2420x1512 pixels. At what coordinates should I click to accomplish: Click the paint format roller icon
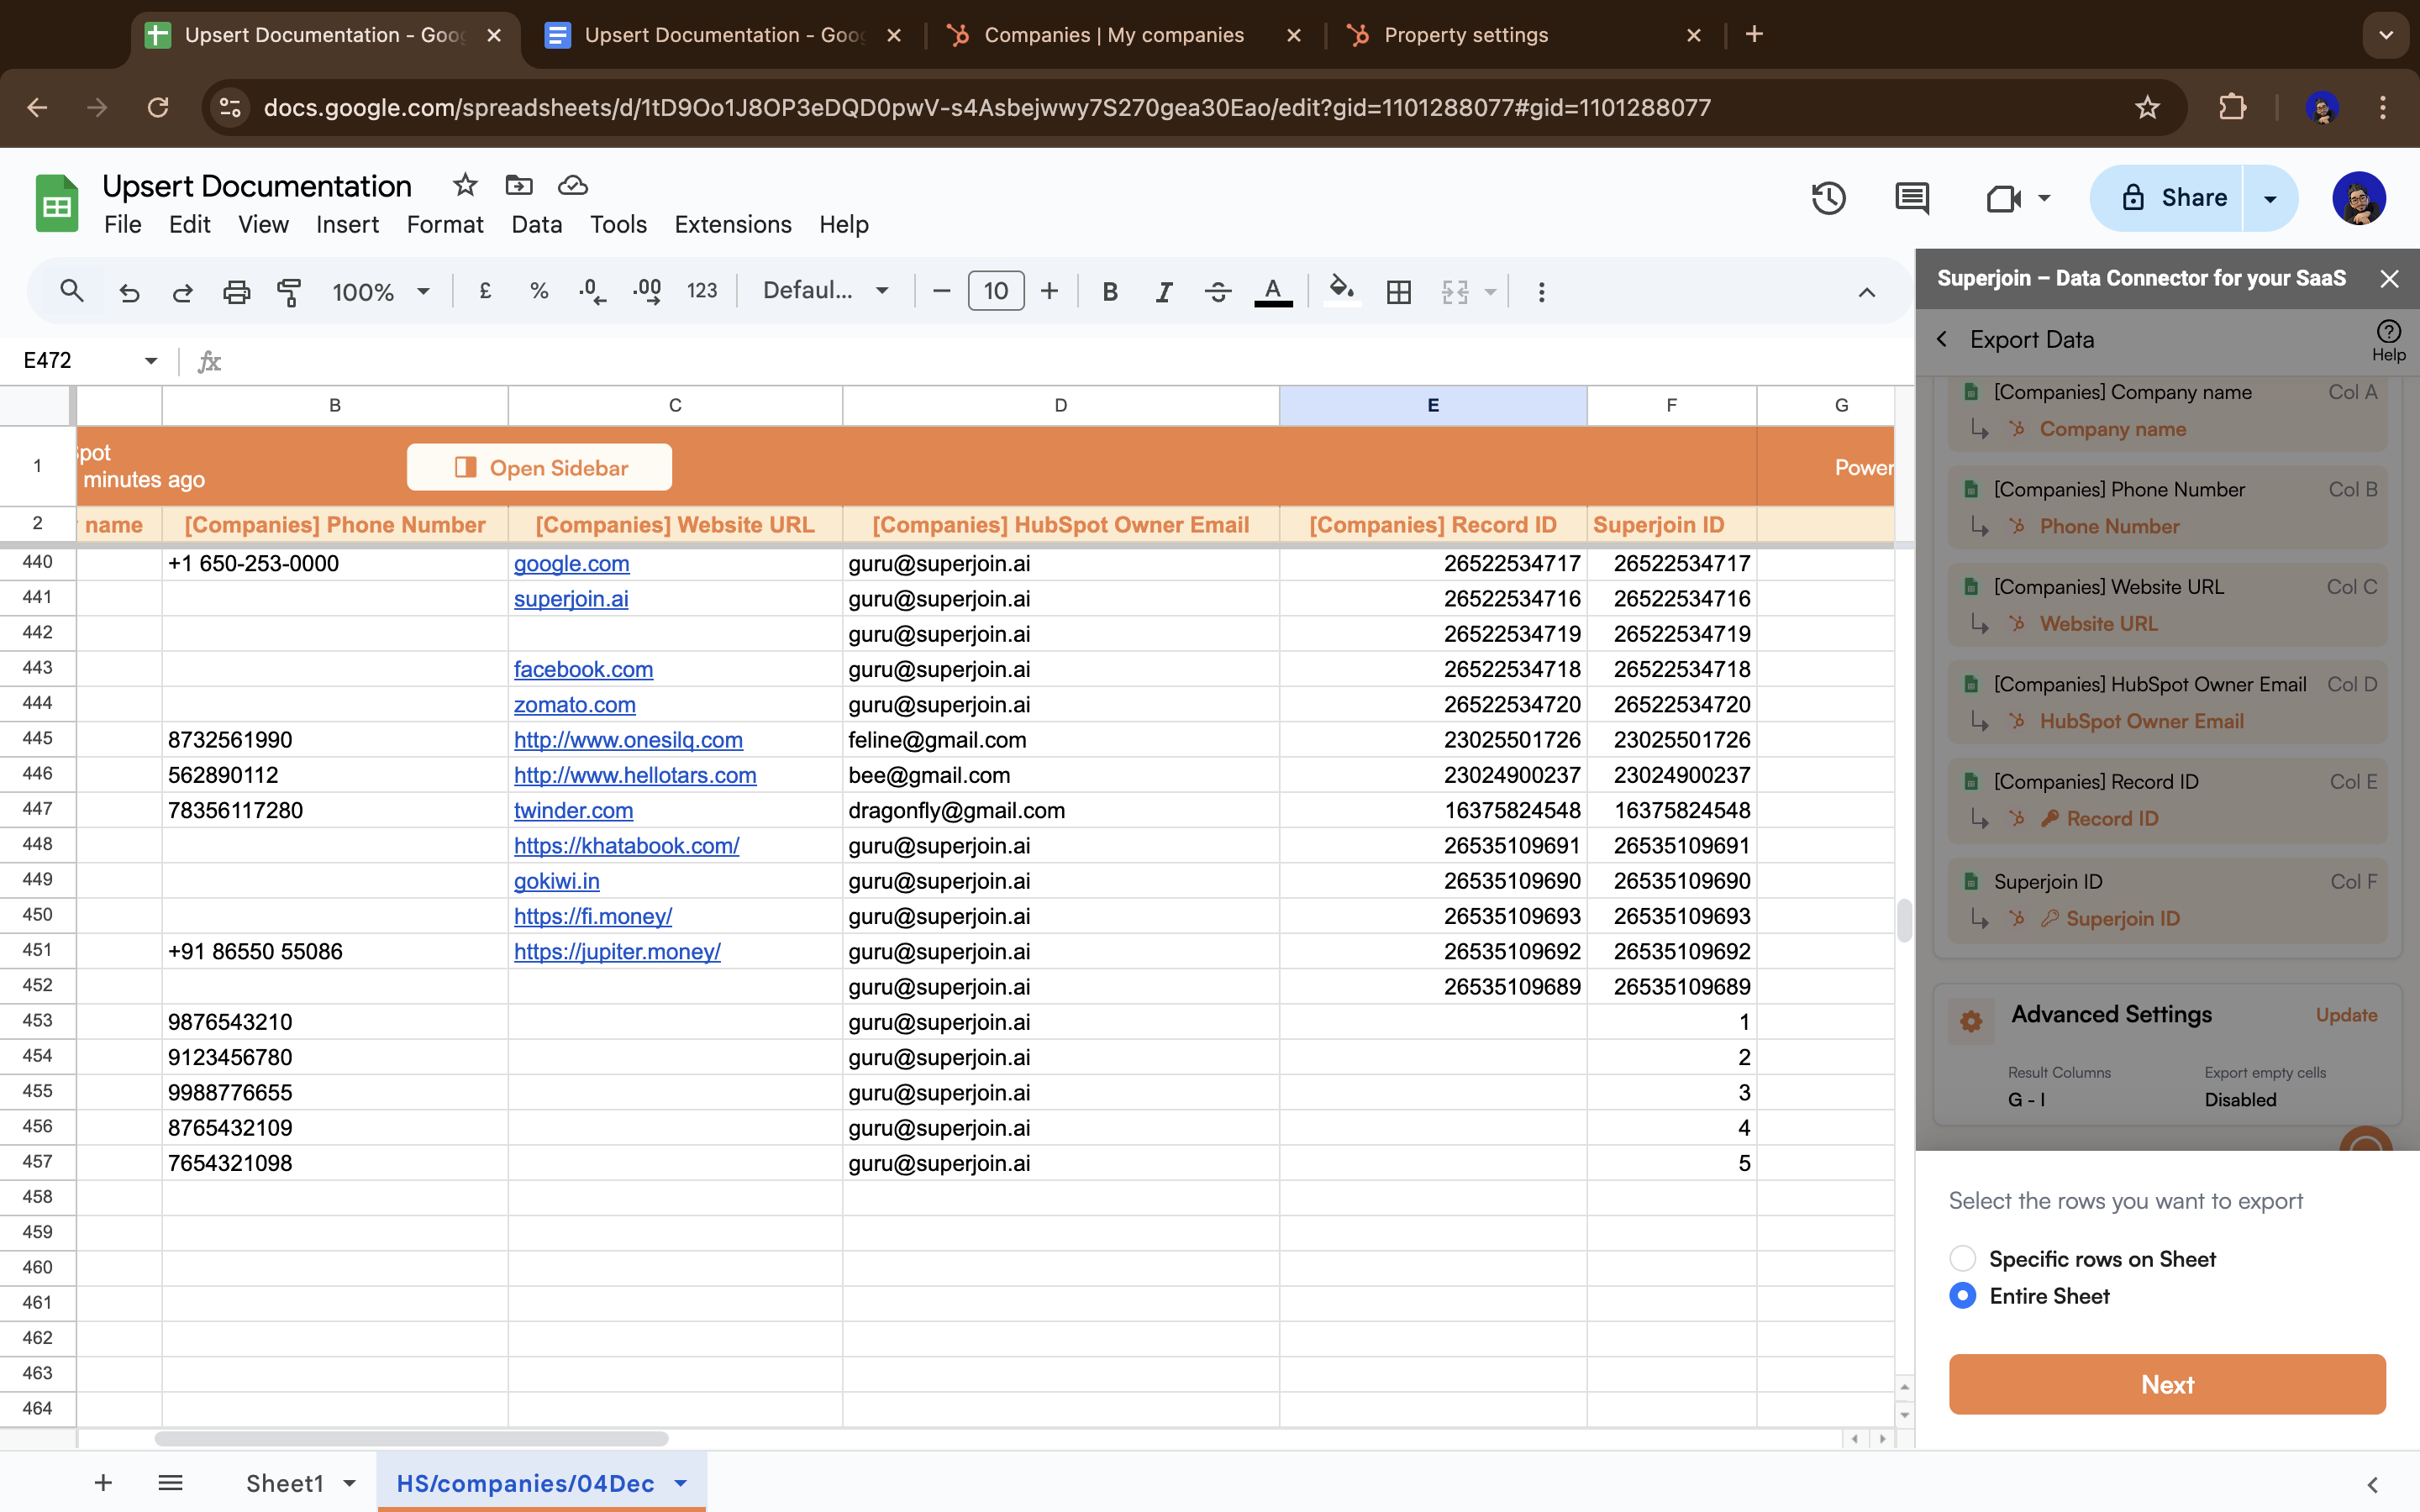289,292
